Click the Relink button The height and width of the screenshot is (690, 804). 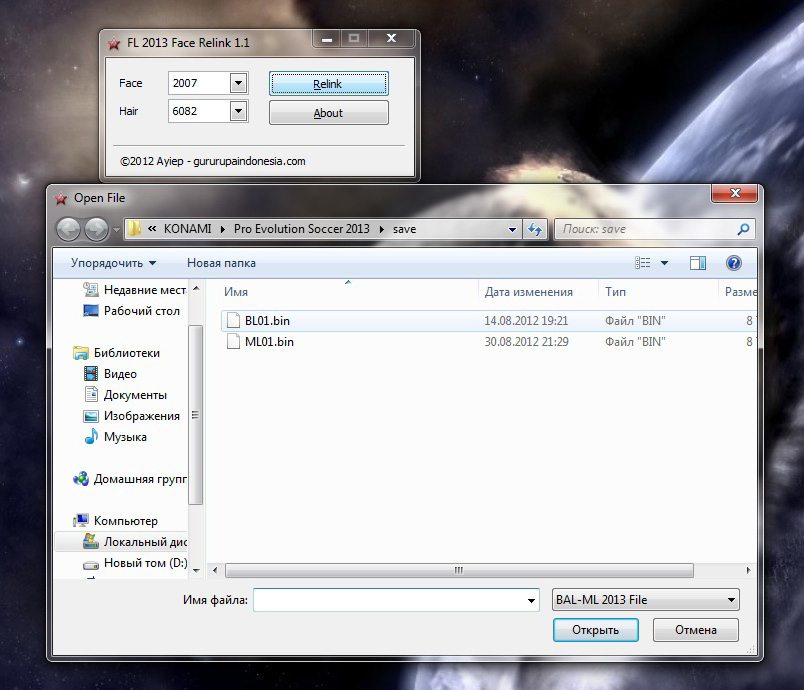tap(328, 84)
